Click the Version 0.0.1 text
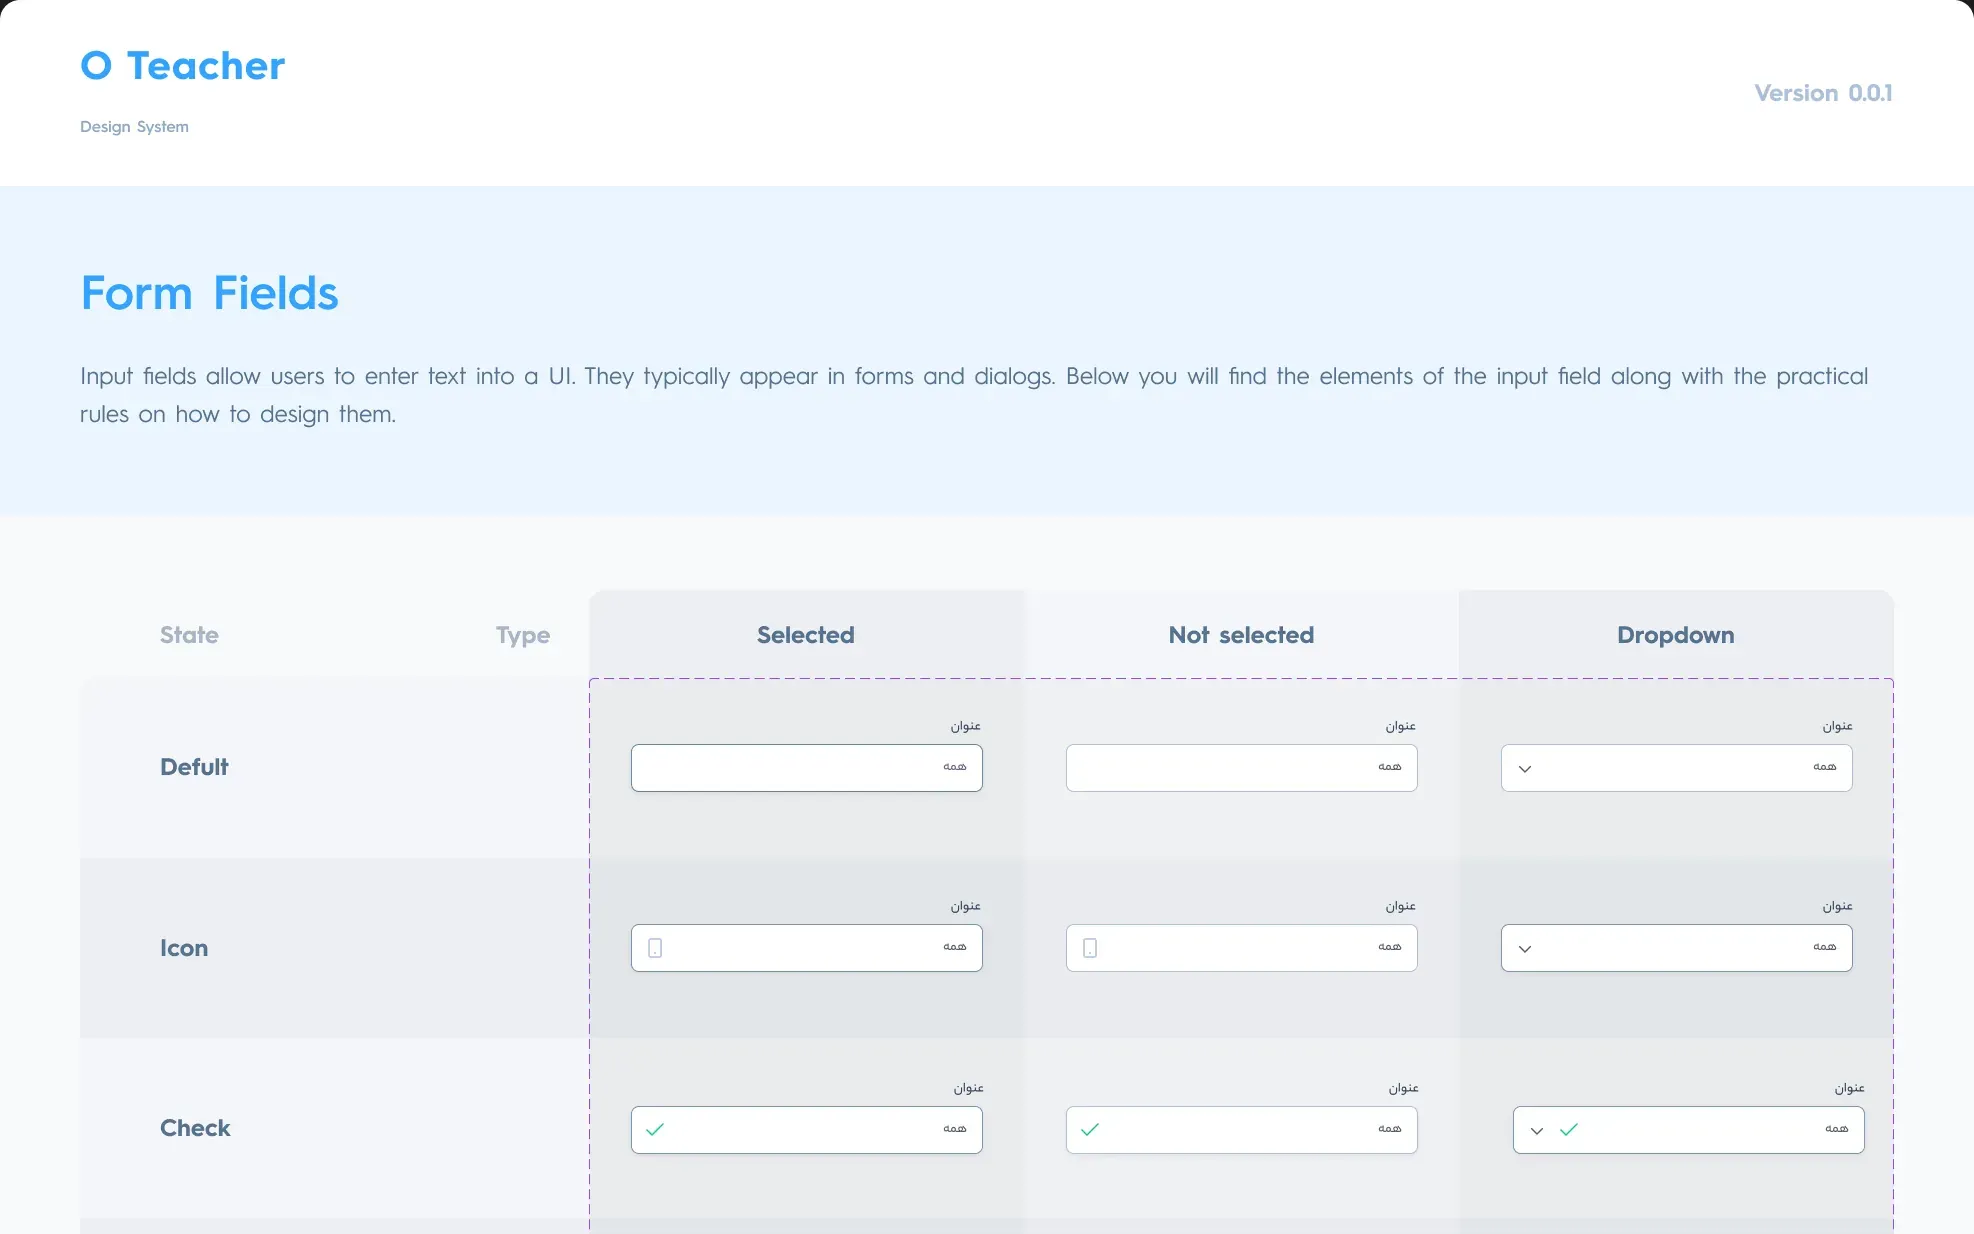The width and height of the screenshot is (1974, 1234). point(1823,93)
